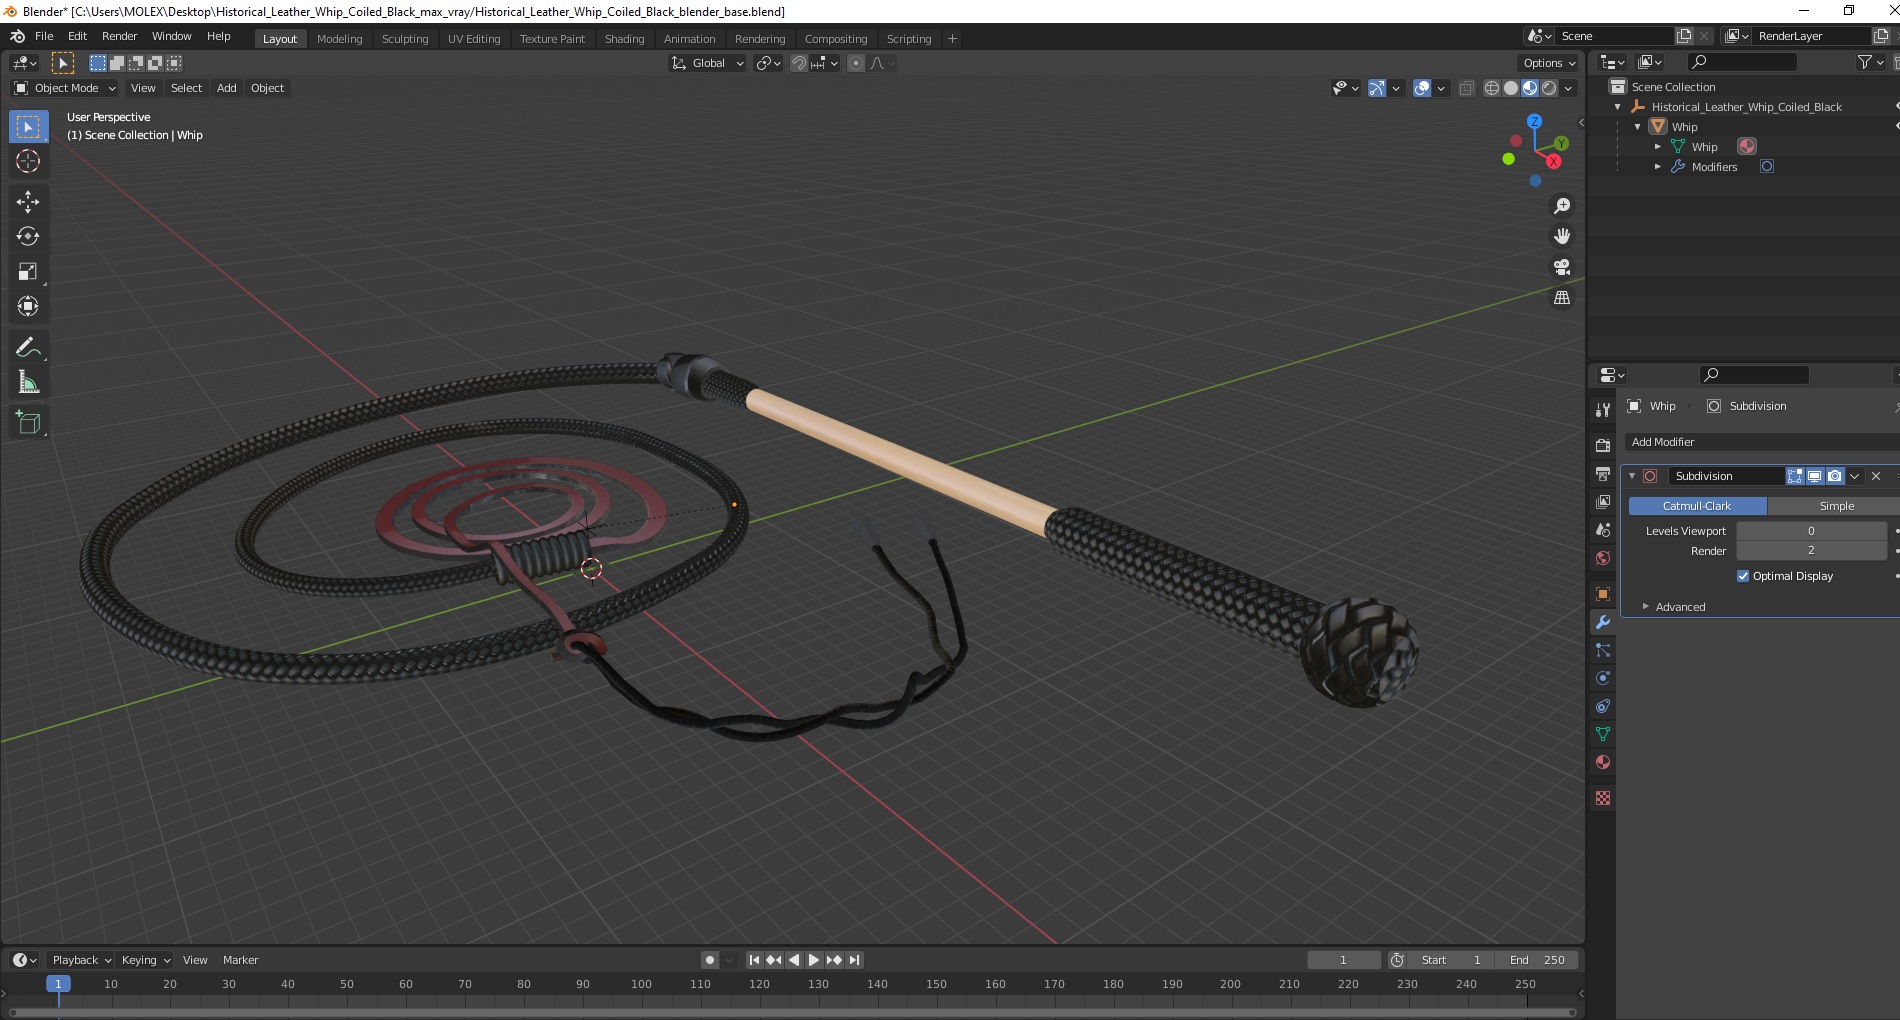Open the Tool properties tab
Screen dimensions: 1900x1020
click(1603, 409)
